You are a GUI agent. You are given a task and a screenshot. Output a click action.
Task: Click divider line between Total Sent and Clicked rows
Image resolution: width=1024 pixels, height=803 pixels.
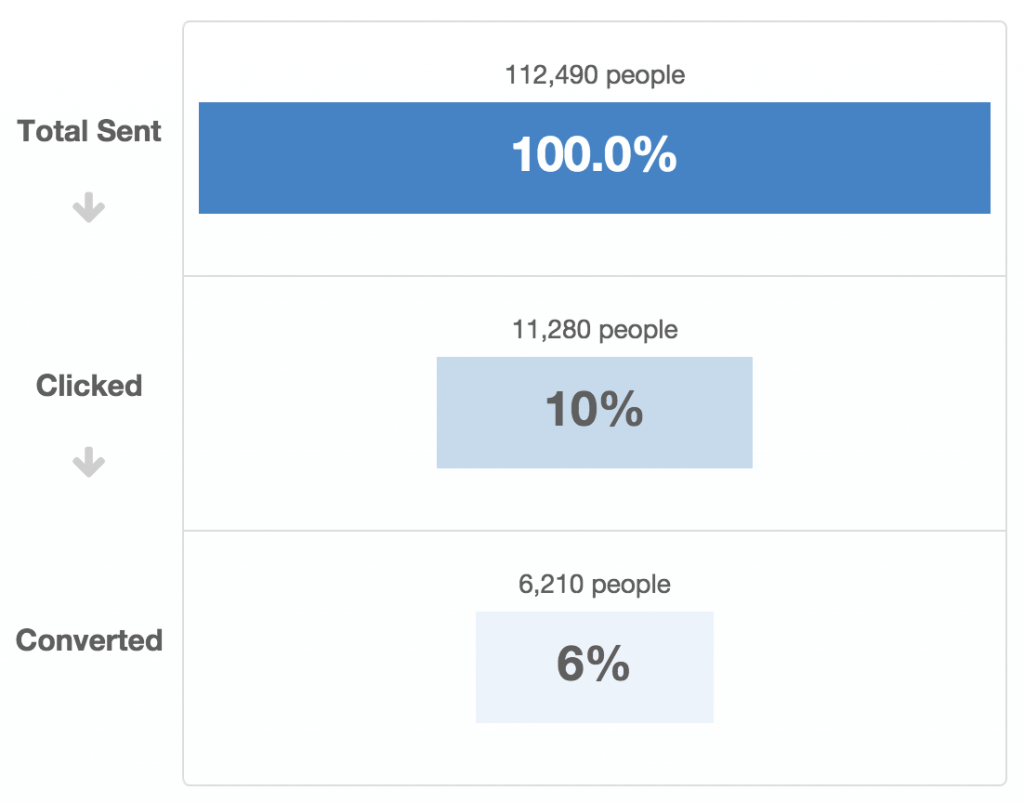(595, 275)
